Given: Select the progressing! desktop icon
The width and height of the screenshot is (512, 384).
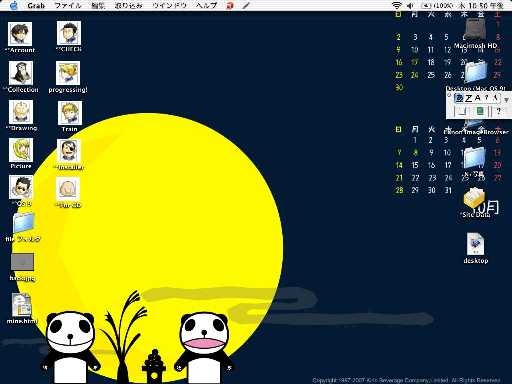Looking at the screenshot, I should (x=68, y=73).
